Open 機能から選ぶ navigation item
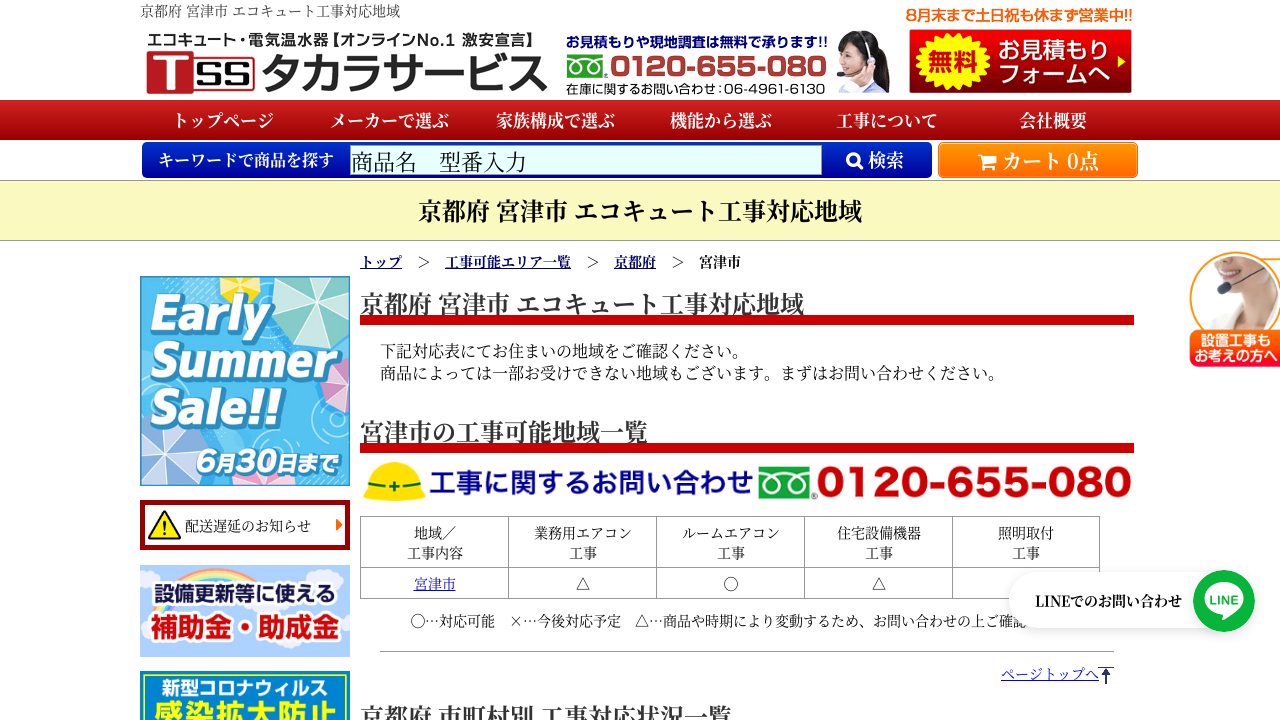 [x=721, y=121]
